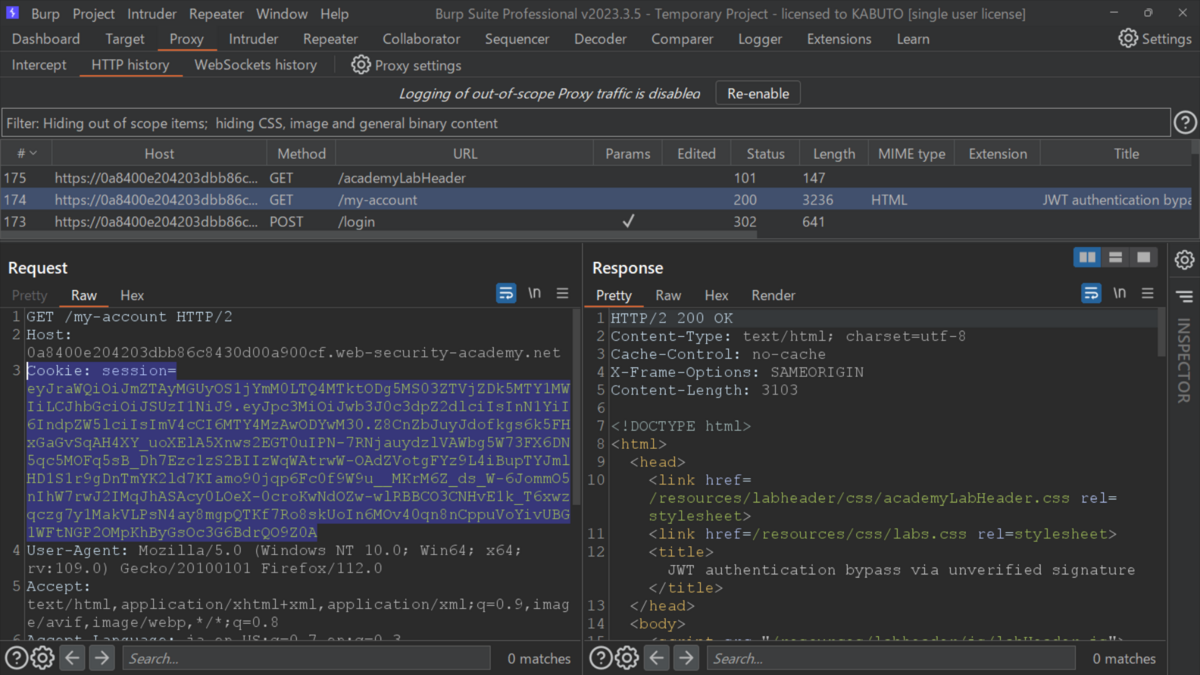Open the Intruder menu in menu bar
The image size is (1200, 675).
tap(152, 14)
